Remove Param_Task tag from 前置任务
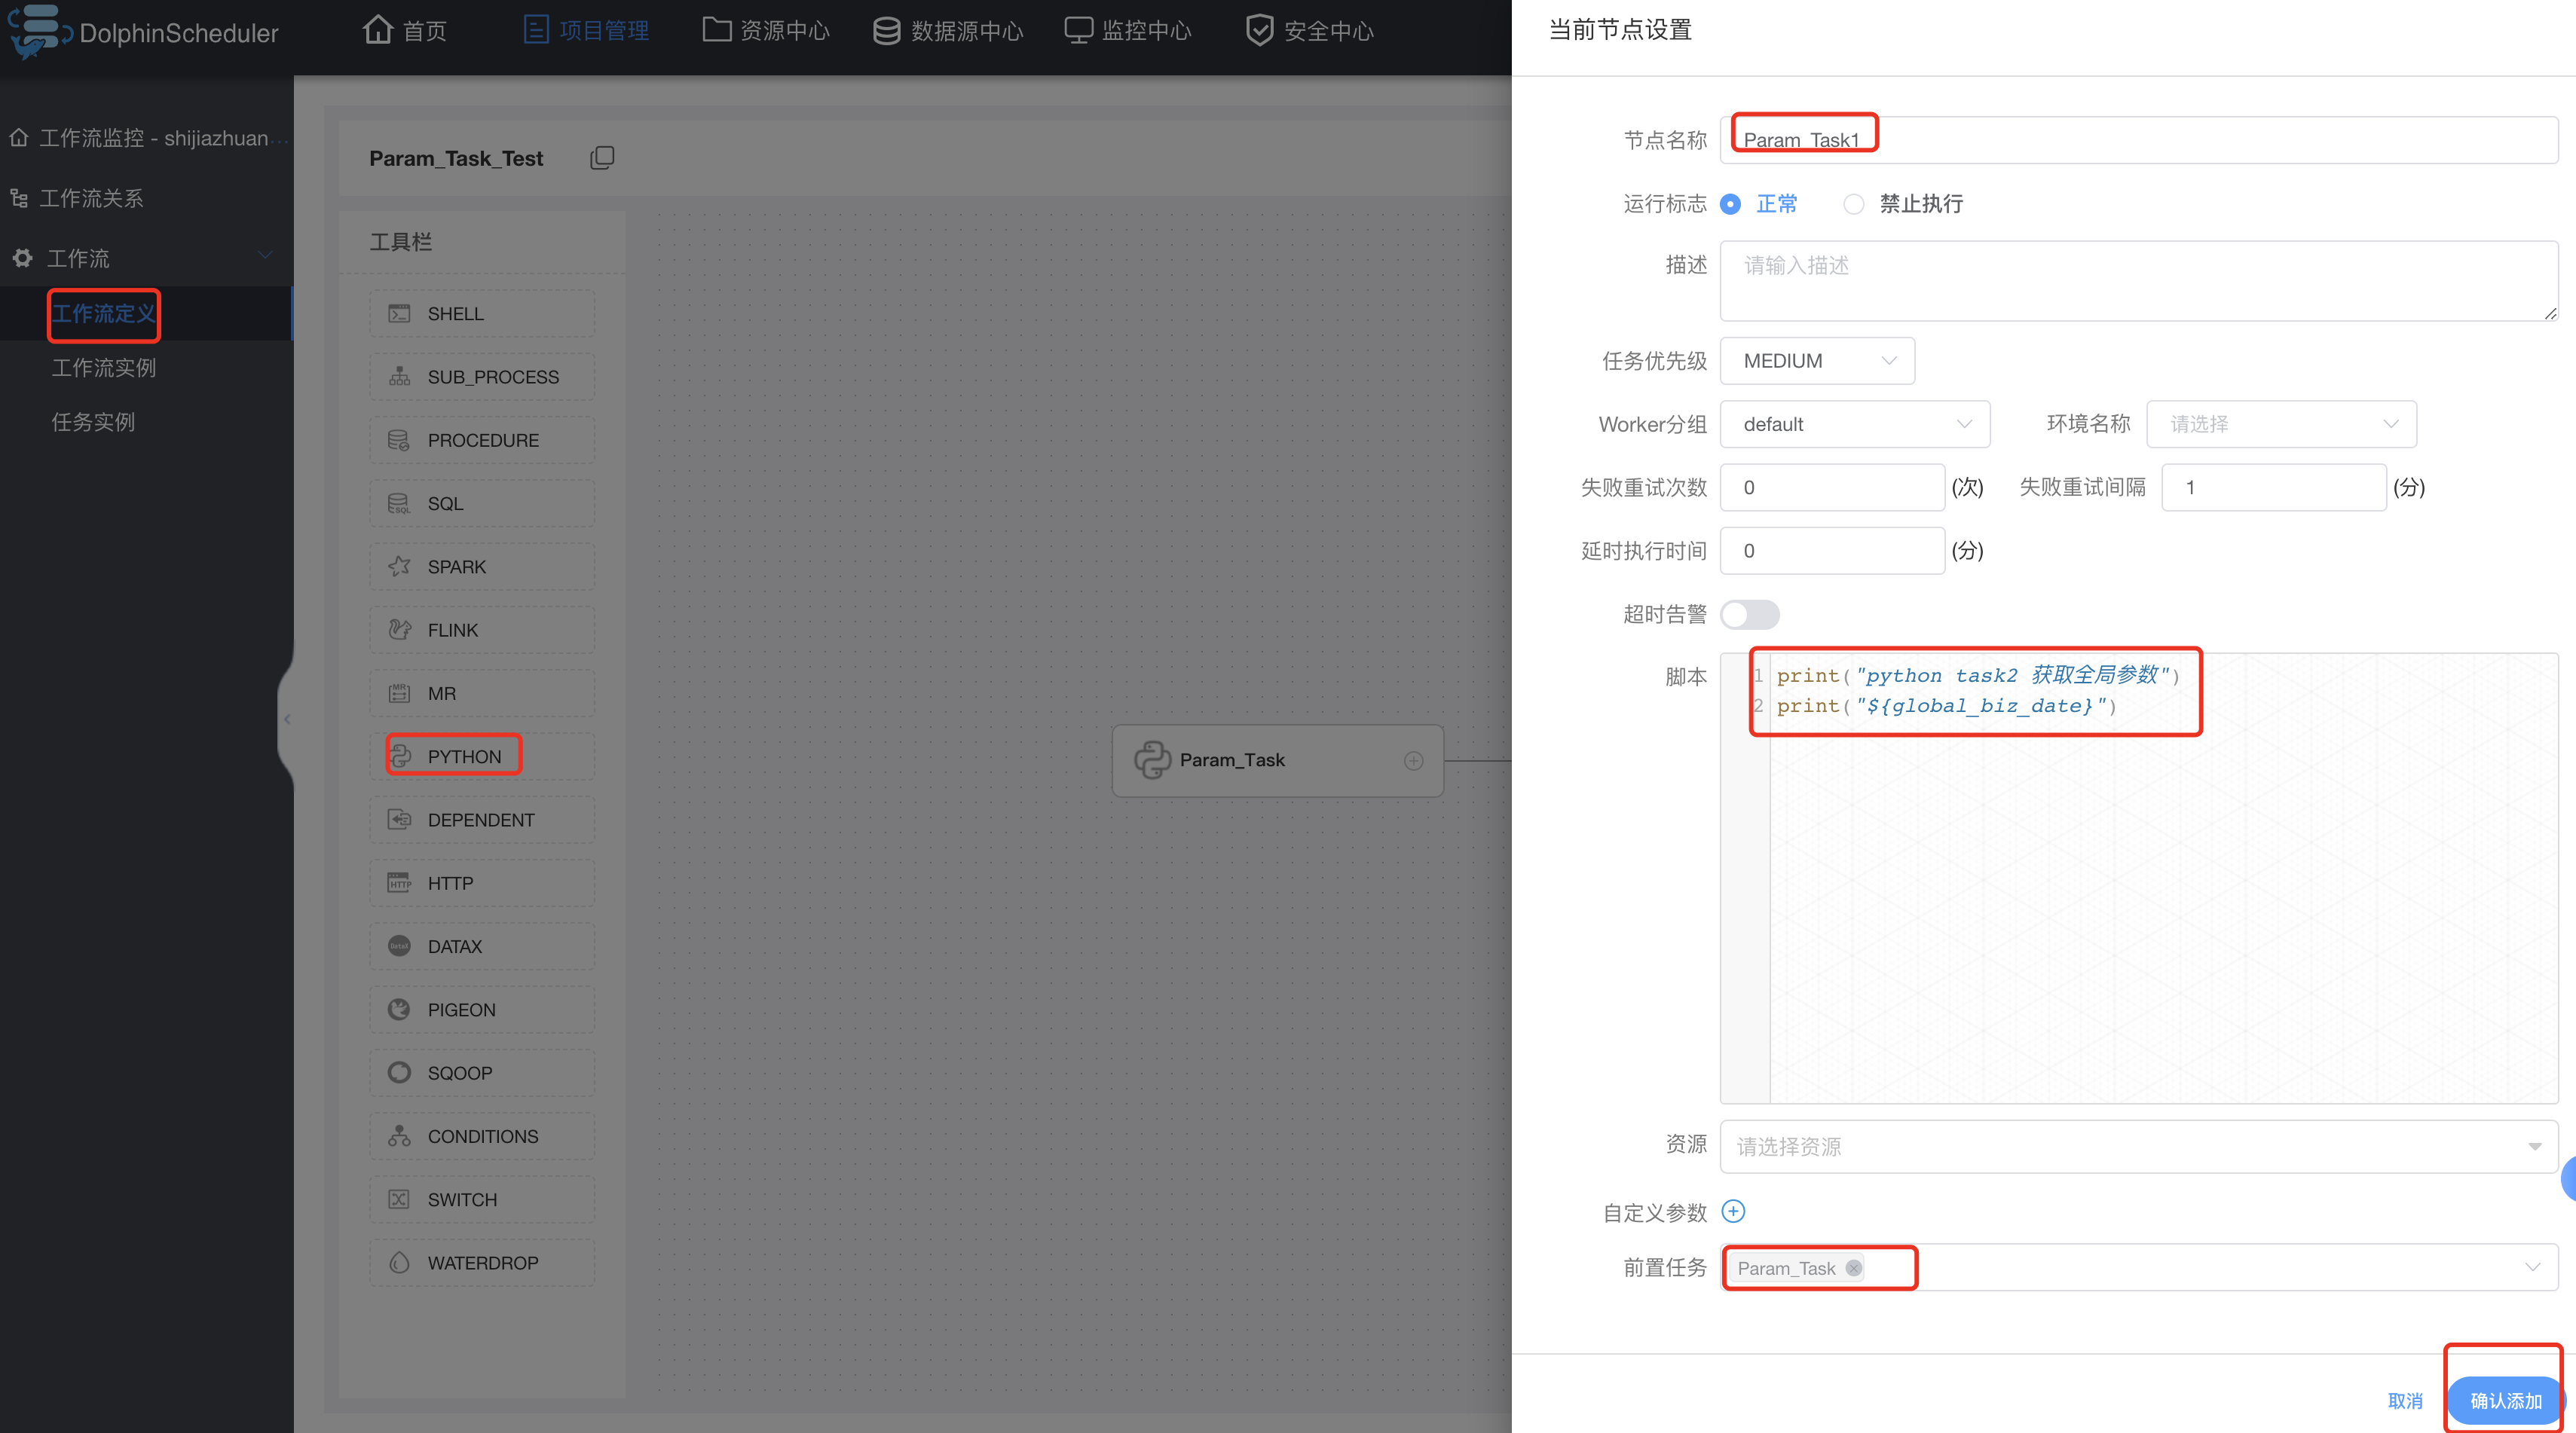 pos(1853,1268)
